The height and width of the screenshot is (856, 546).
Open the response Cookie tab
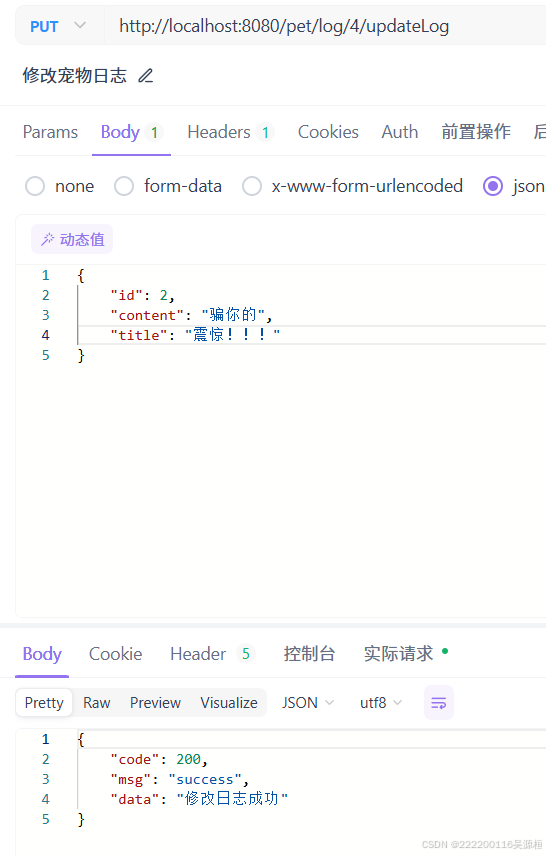(115, 654)
